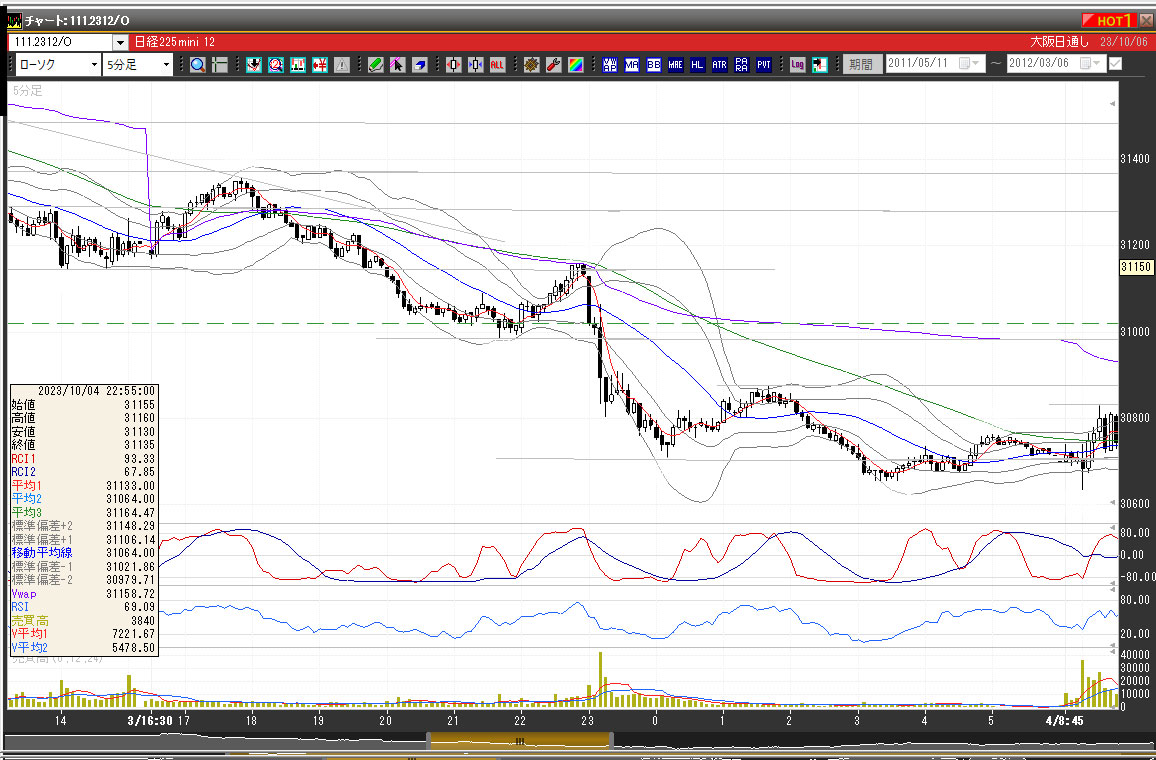Screen dimensions: 1156x760
Task: Click the red-arrow export icon beside Log
Action: tap(820, 65)
